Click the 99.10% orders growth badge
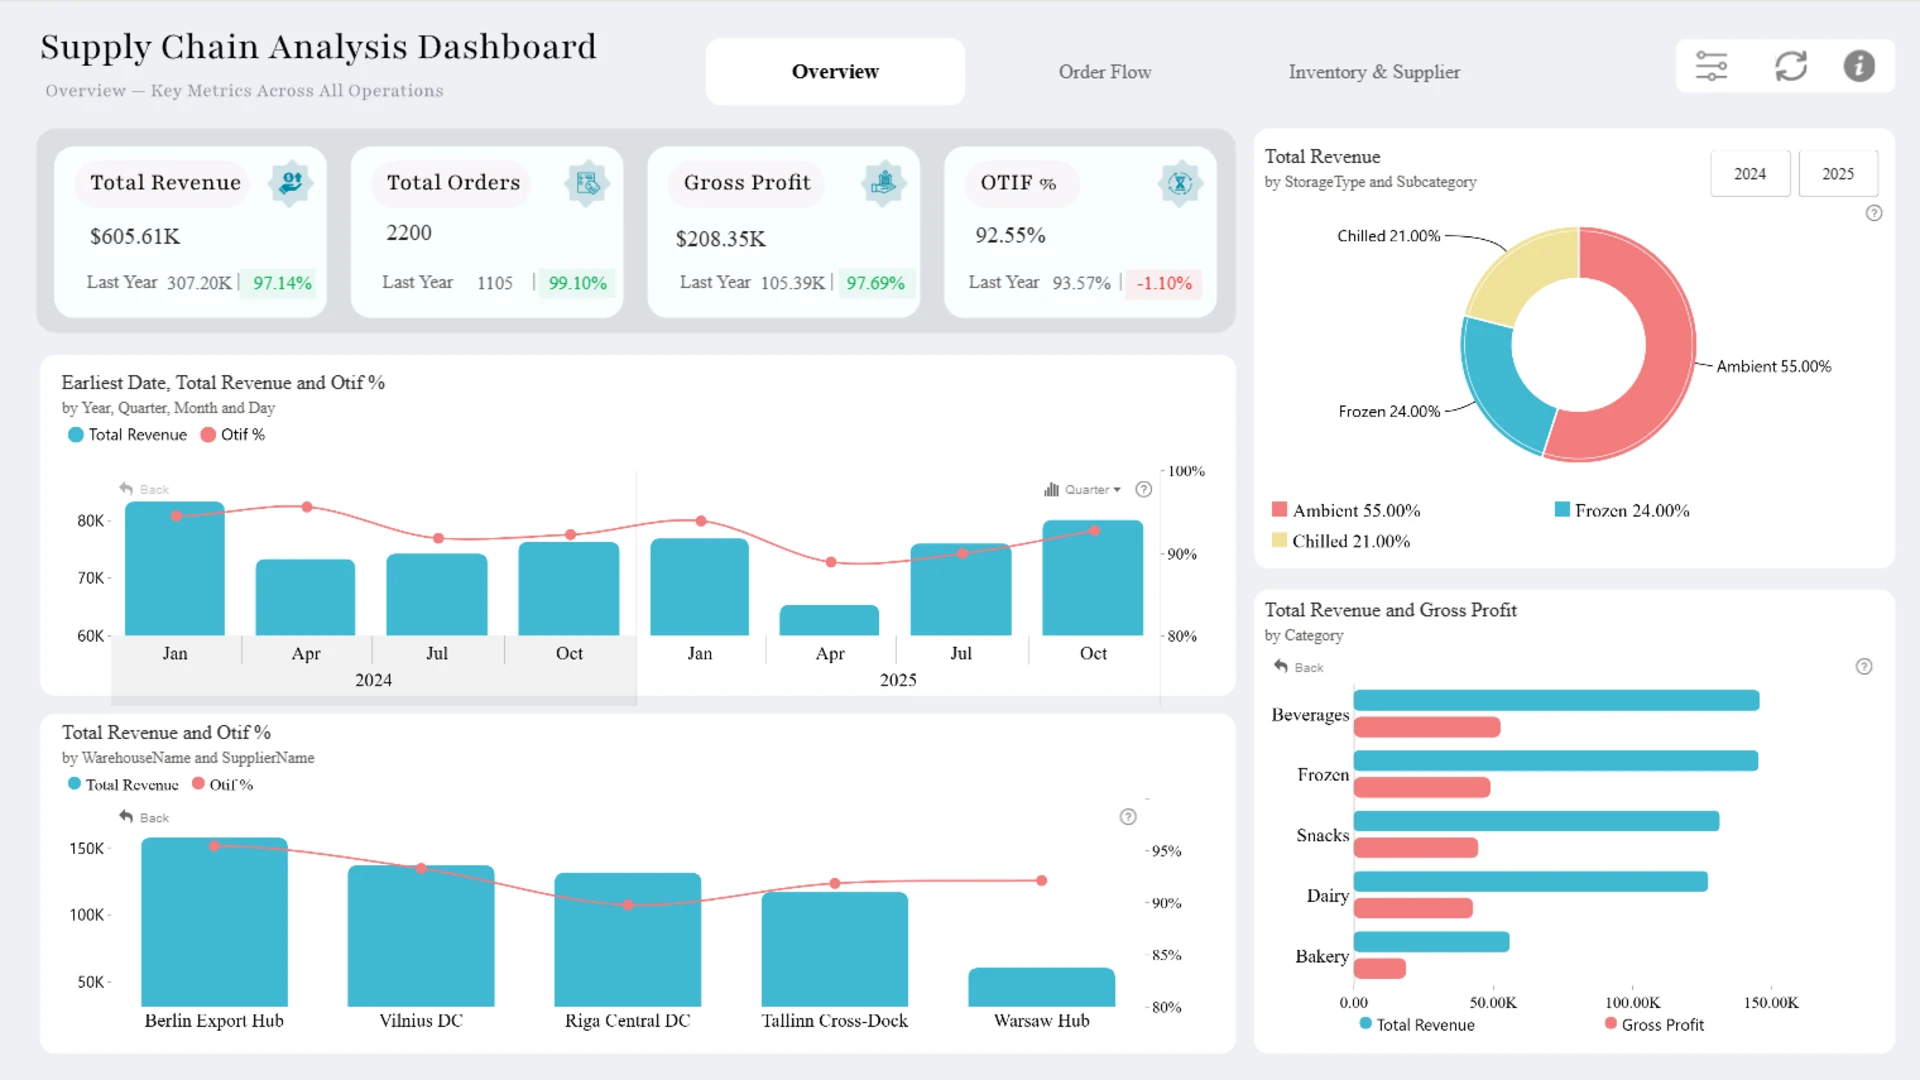Screen dimensions: 1920x1080 point(578,283)
